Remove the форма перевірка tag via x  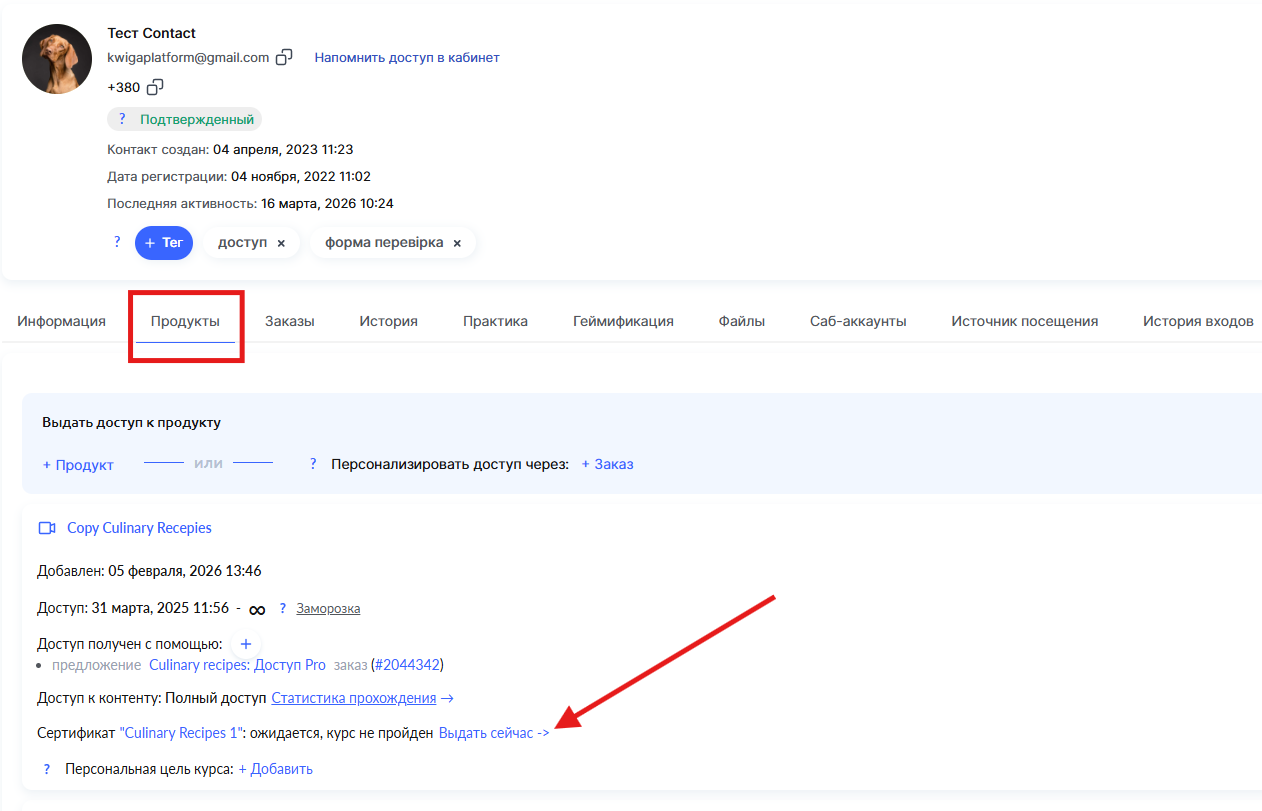click(457, 243)
